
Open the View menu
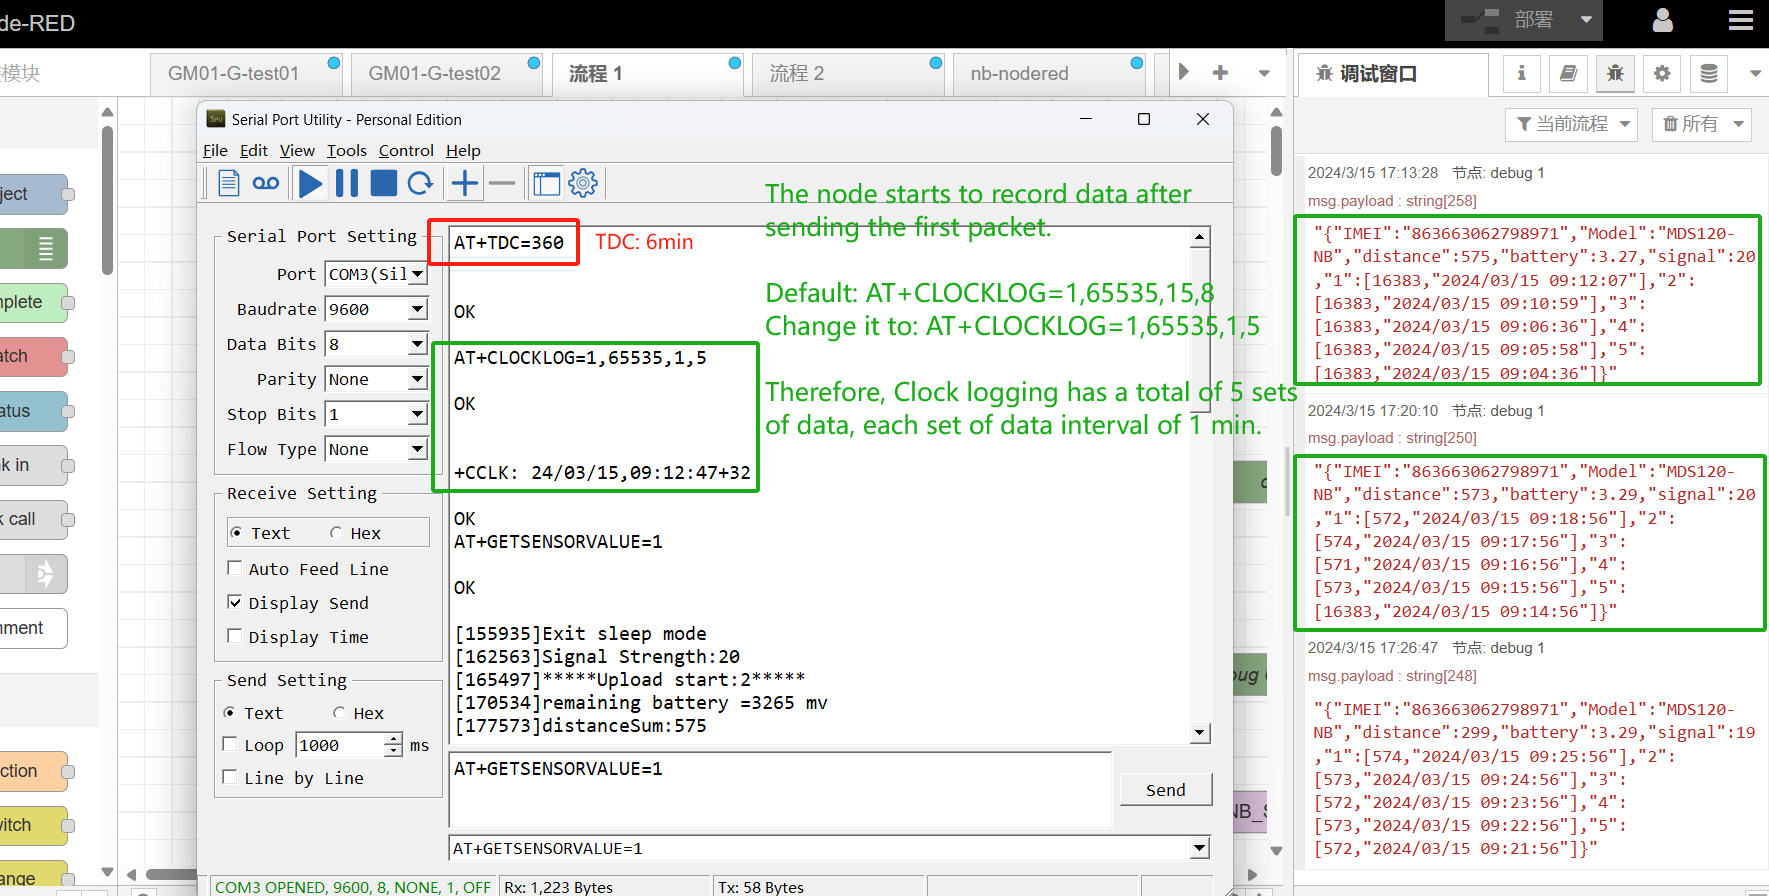(297, 150)
